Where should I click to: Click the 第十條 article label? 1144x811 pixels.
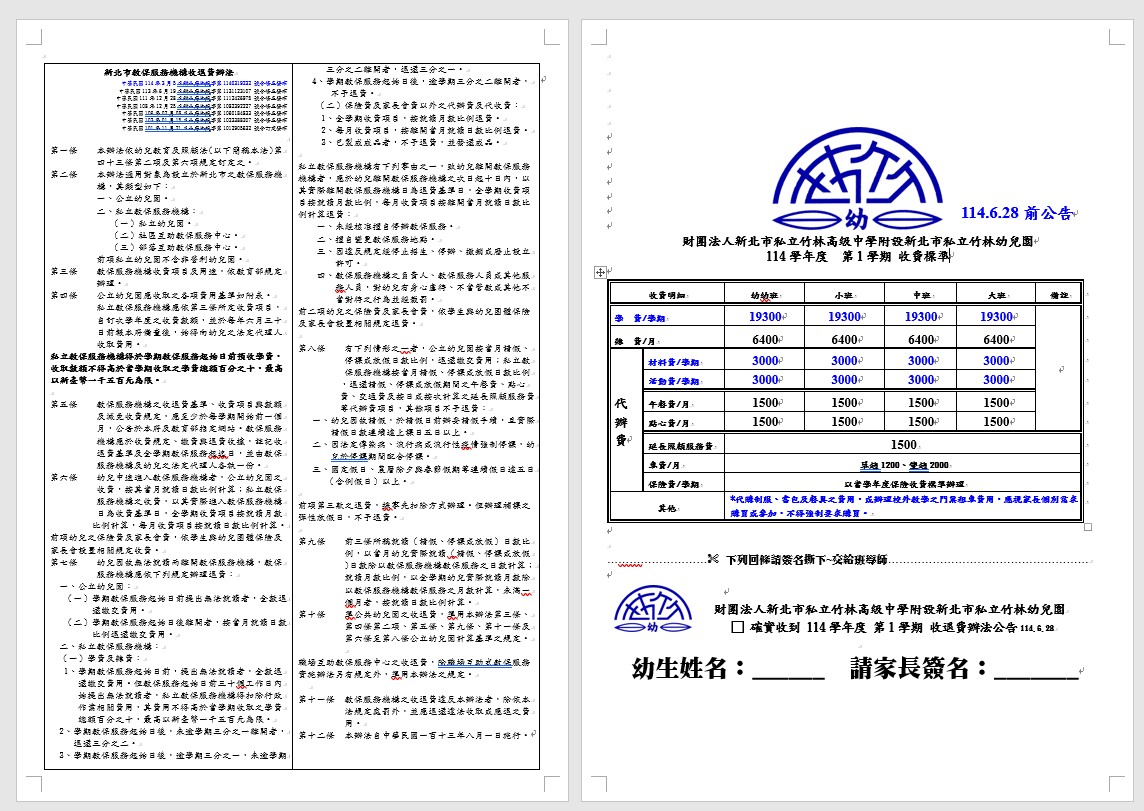click(312, 614)
